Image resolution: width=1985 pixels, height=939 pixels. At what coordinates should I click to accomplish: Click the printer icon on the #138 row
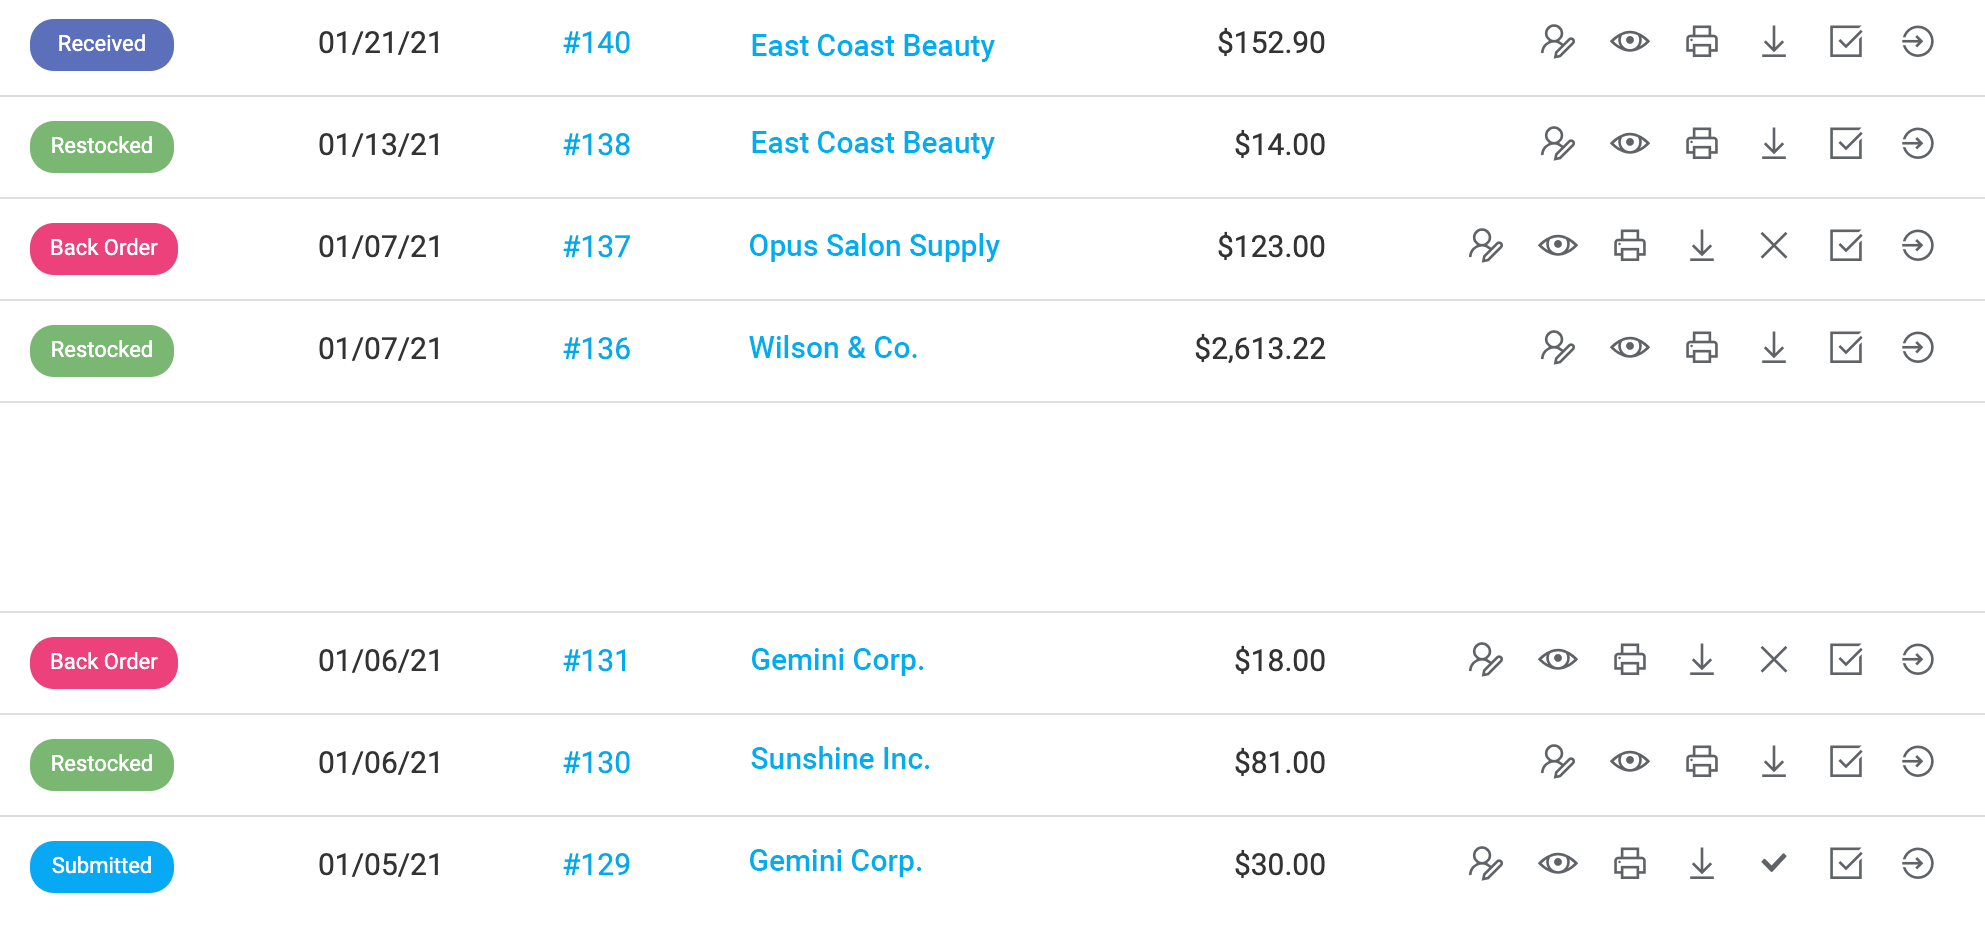click(1702, 144)
